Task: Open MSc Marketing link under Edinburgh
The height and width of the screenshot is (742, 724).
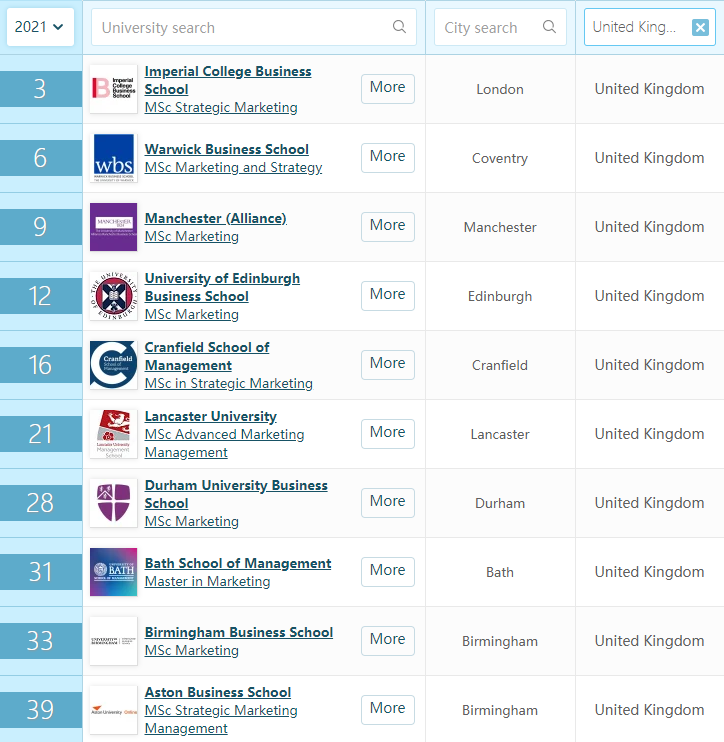Action: coord(192,314)
